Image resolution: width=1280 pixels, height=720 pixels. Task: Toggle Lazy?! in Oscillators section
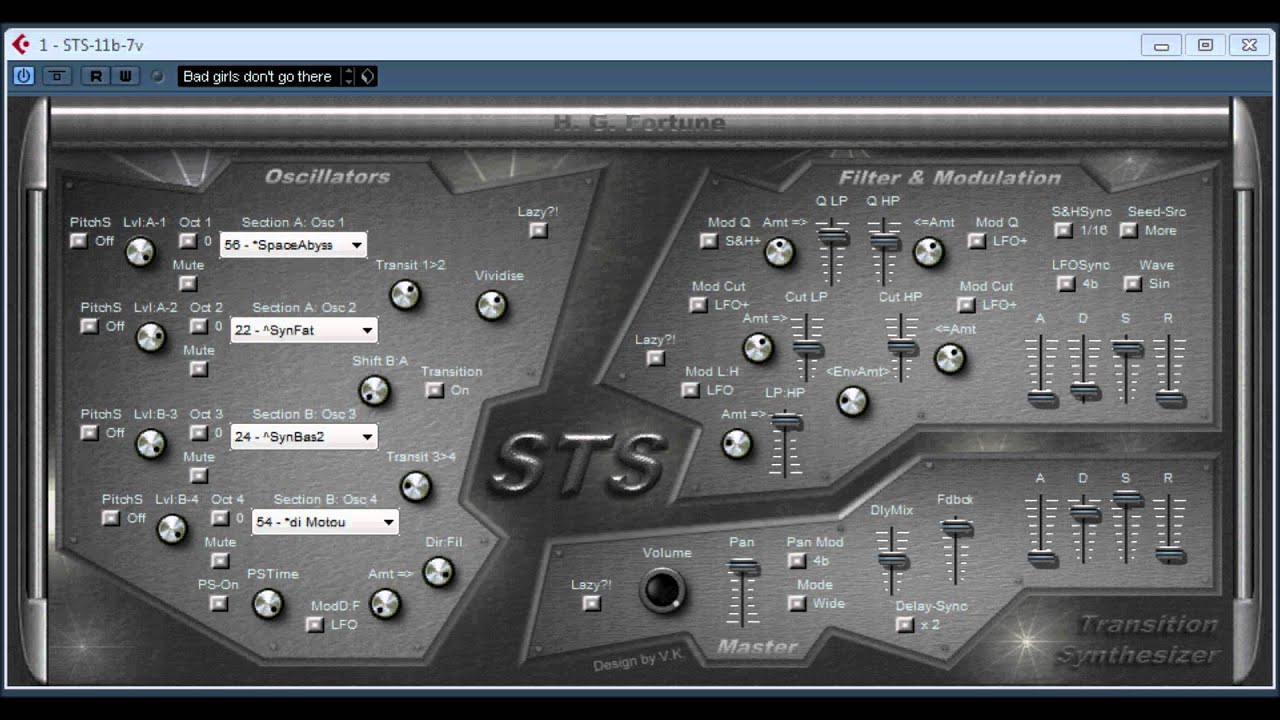[x=539, y=230]
